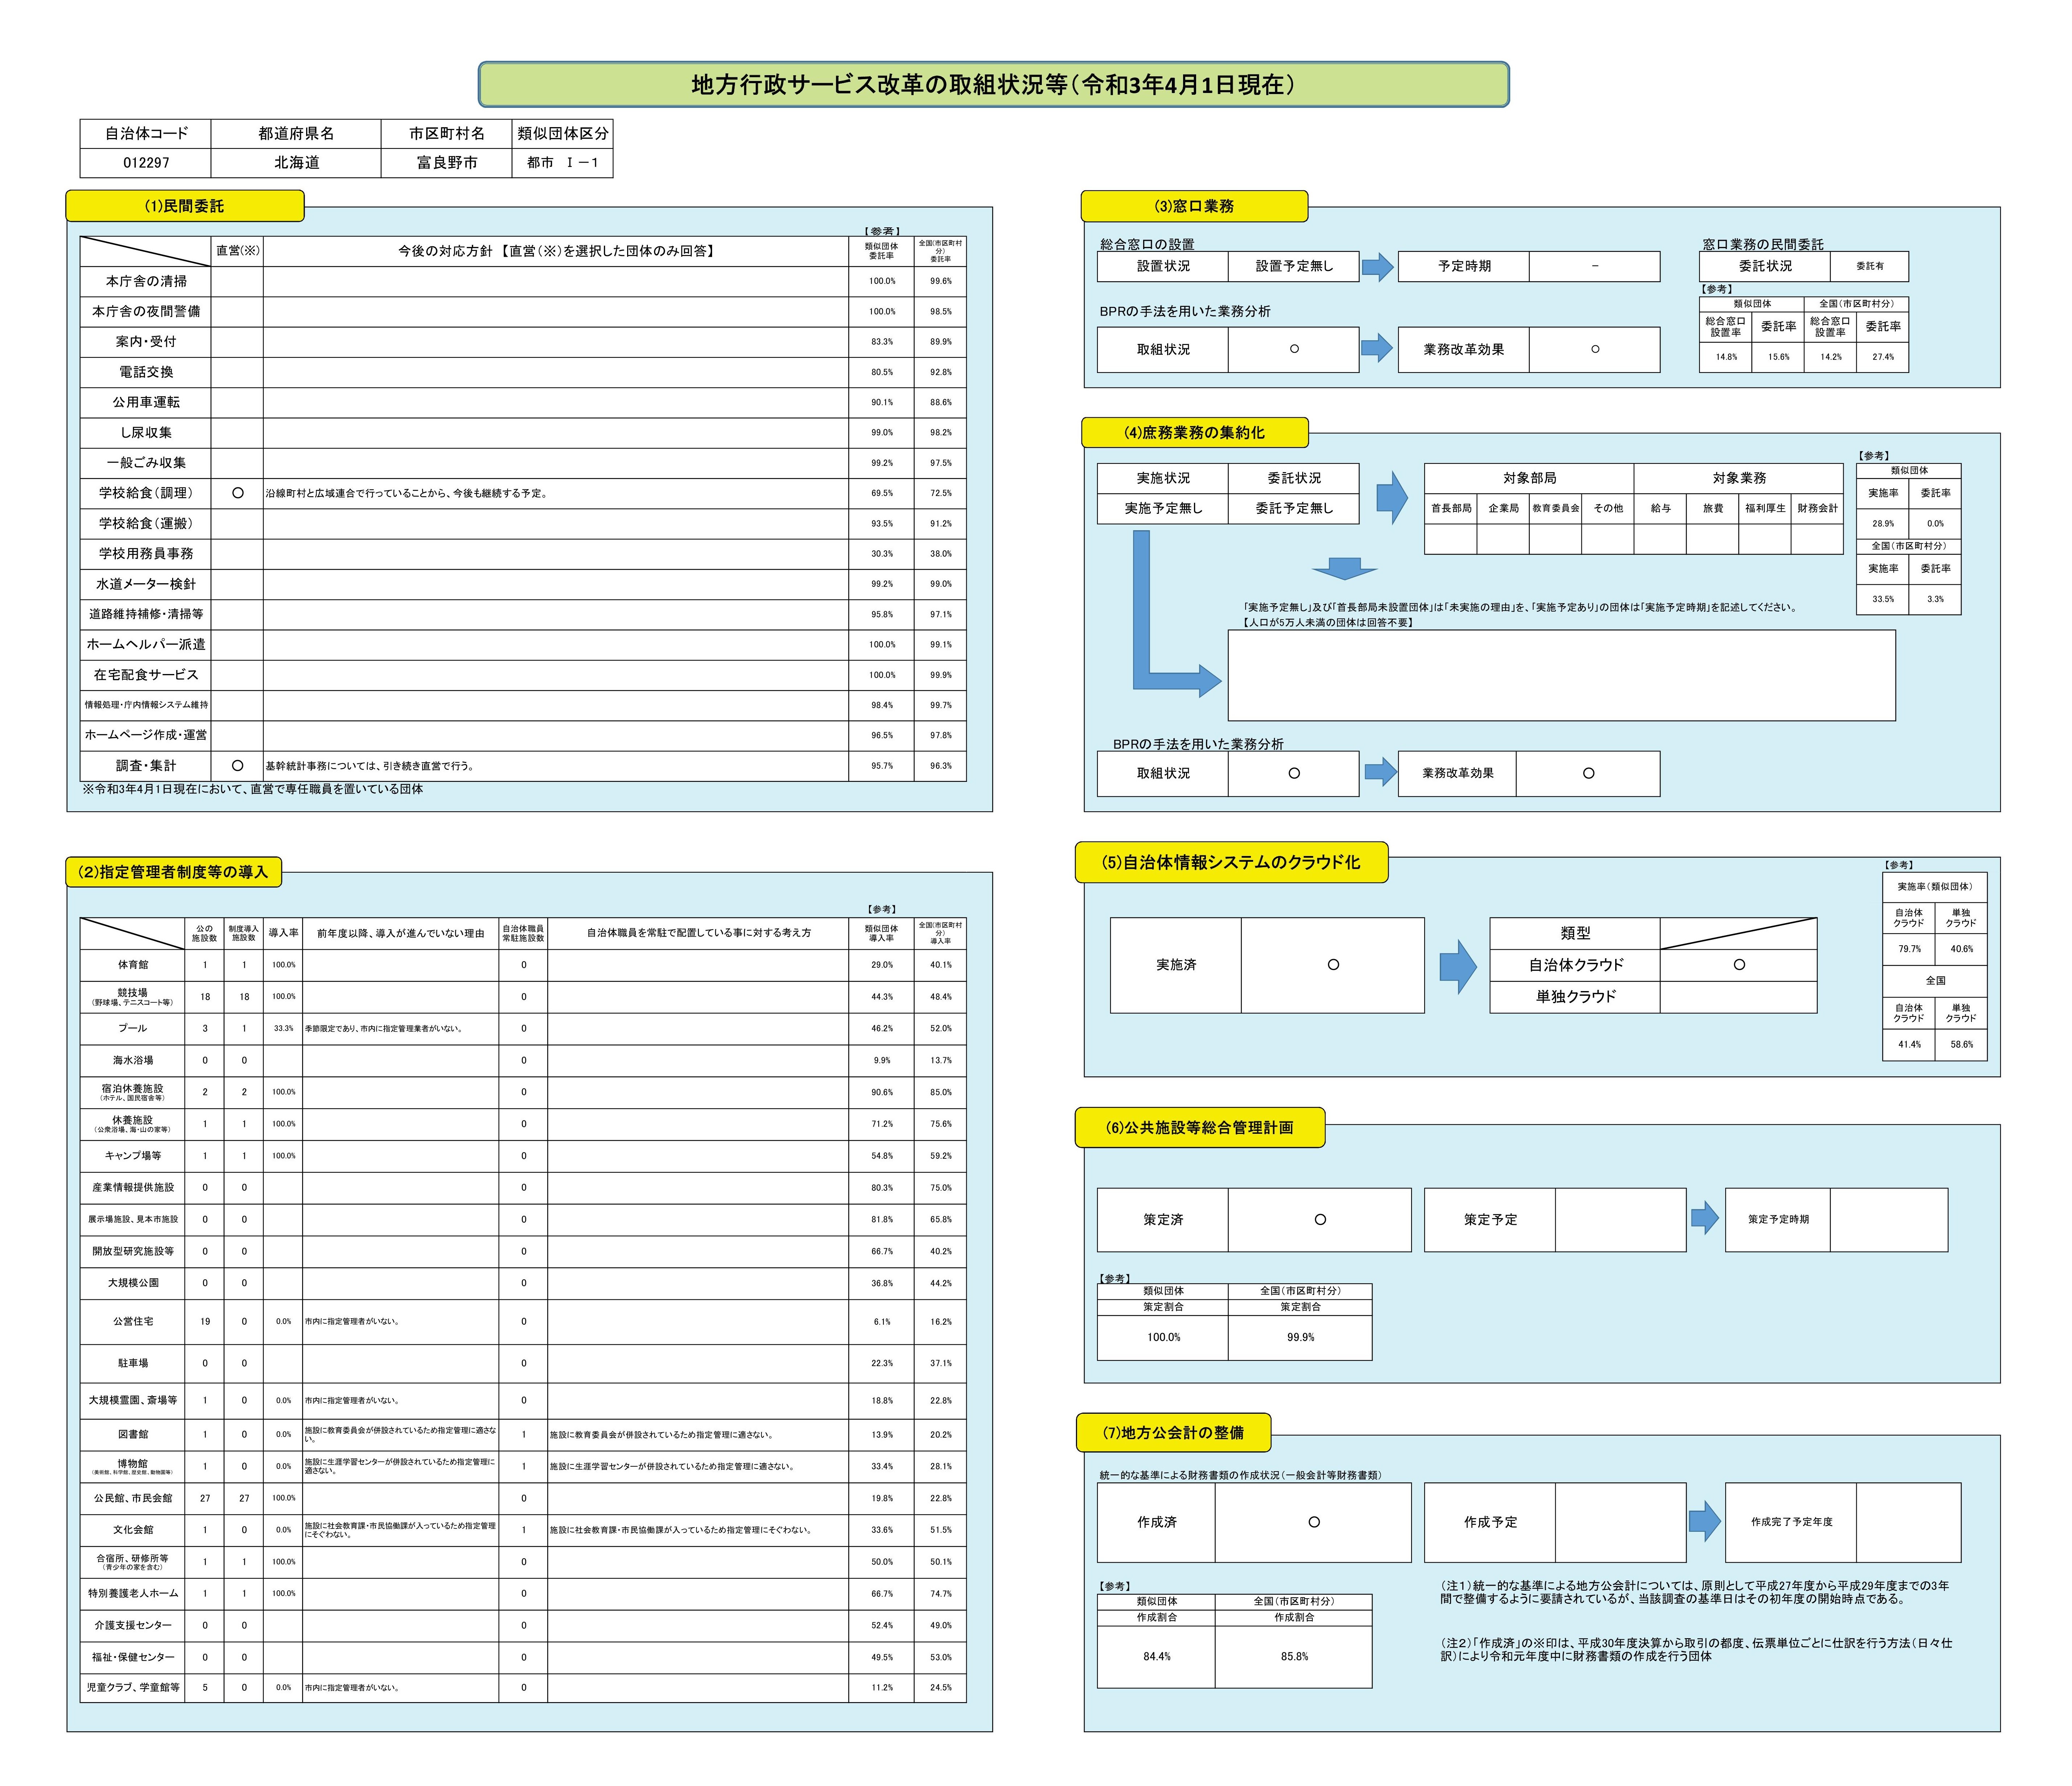Click the code value 012297
This screenshot has height=1786, width=2072.
click(x=146, y=163)
